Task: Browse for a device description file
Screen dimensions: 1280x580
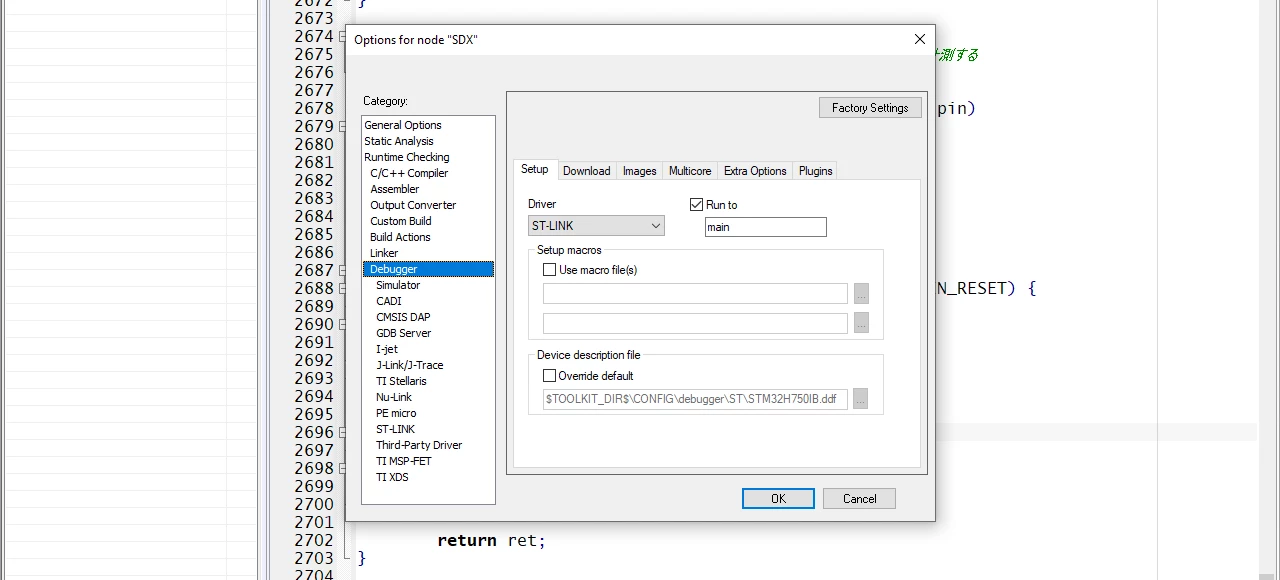Action: point(861,399)
